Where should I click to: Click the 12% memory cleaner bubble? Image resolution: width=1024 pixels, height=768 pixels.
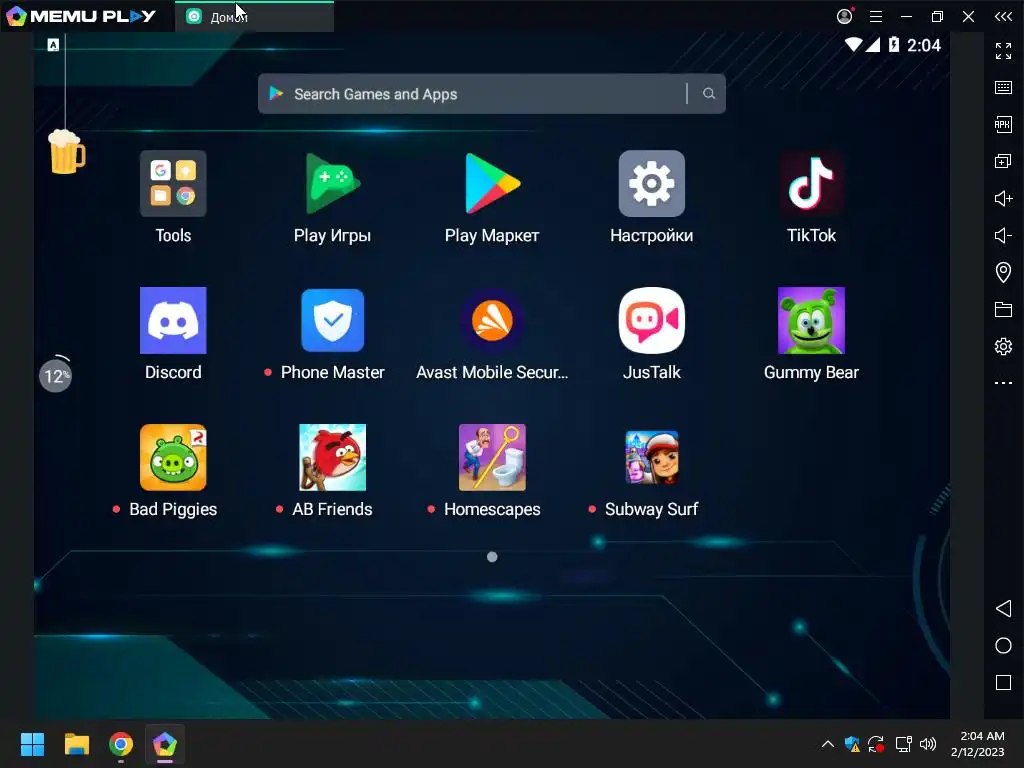[56, 375]
